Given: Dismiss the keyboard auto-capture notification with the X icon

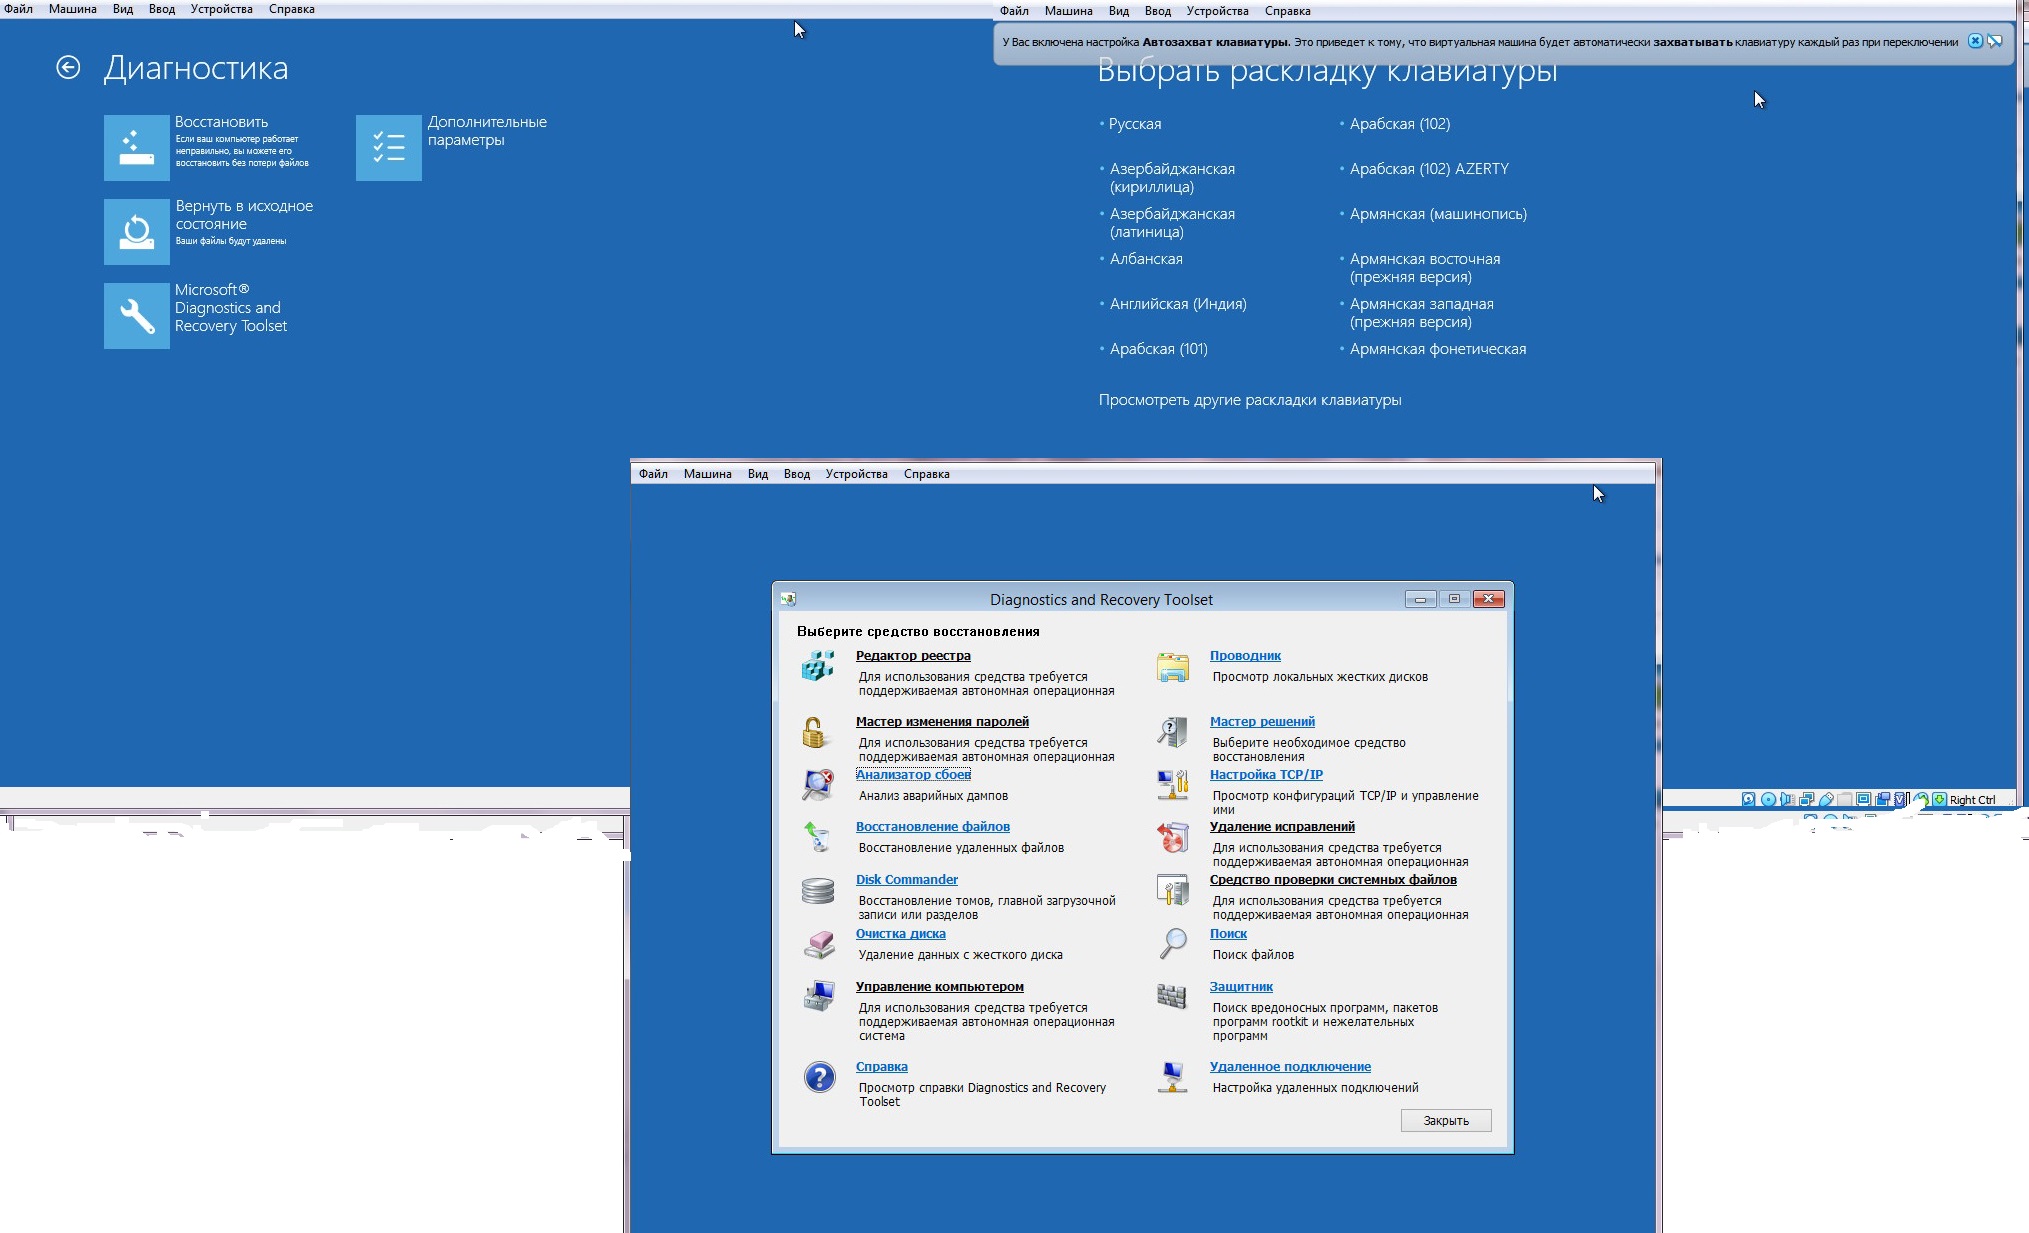Looking at the screenshot, I should coord(1975,41).
